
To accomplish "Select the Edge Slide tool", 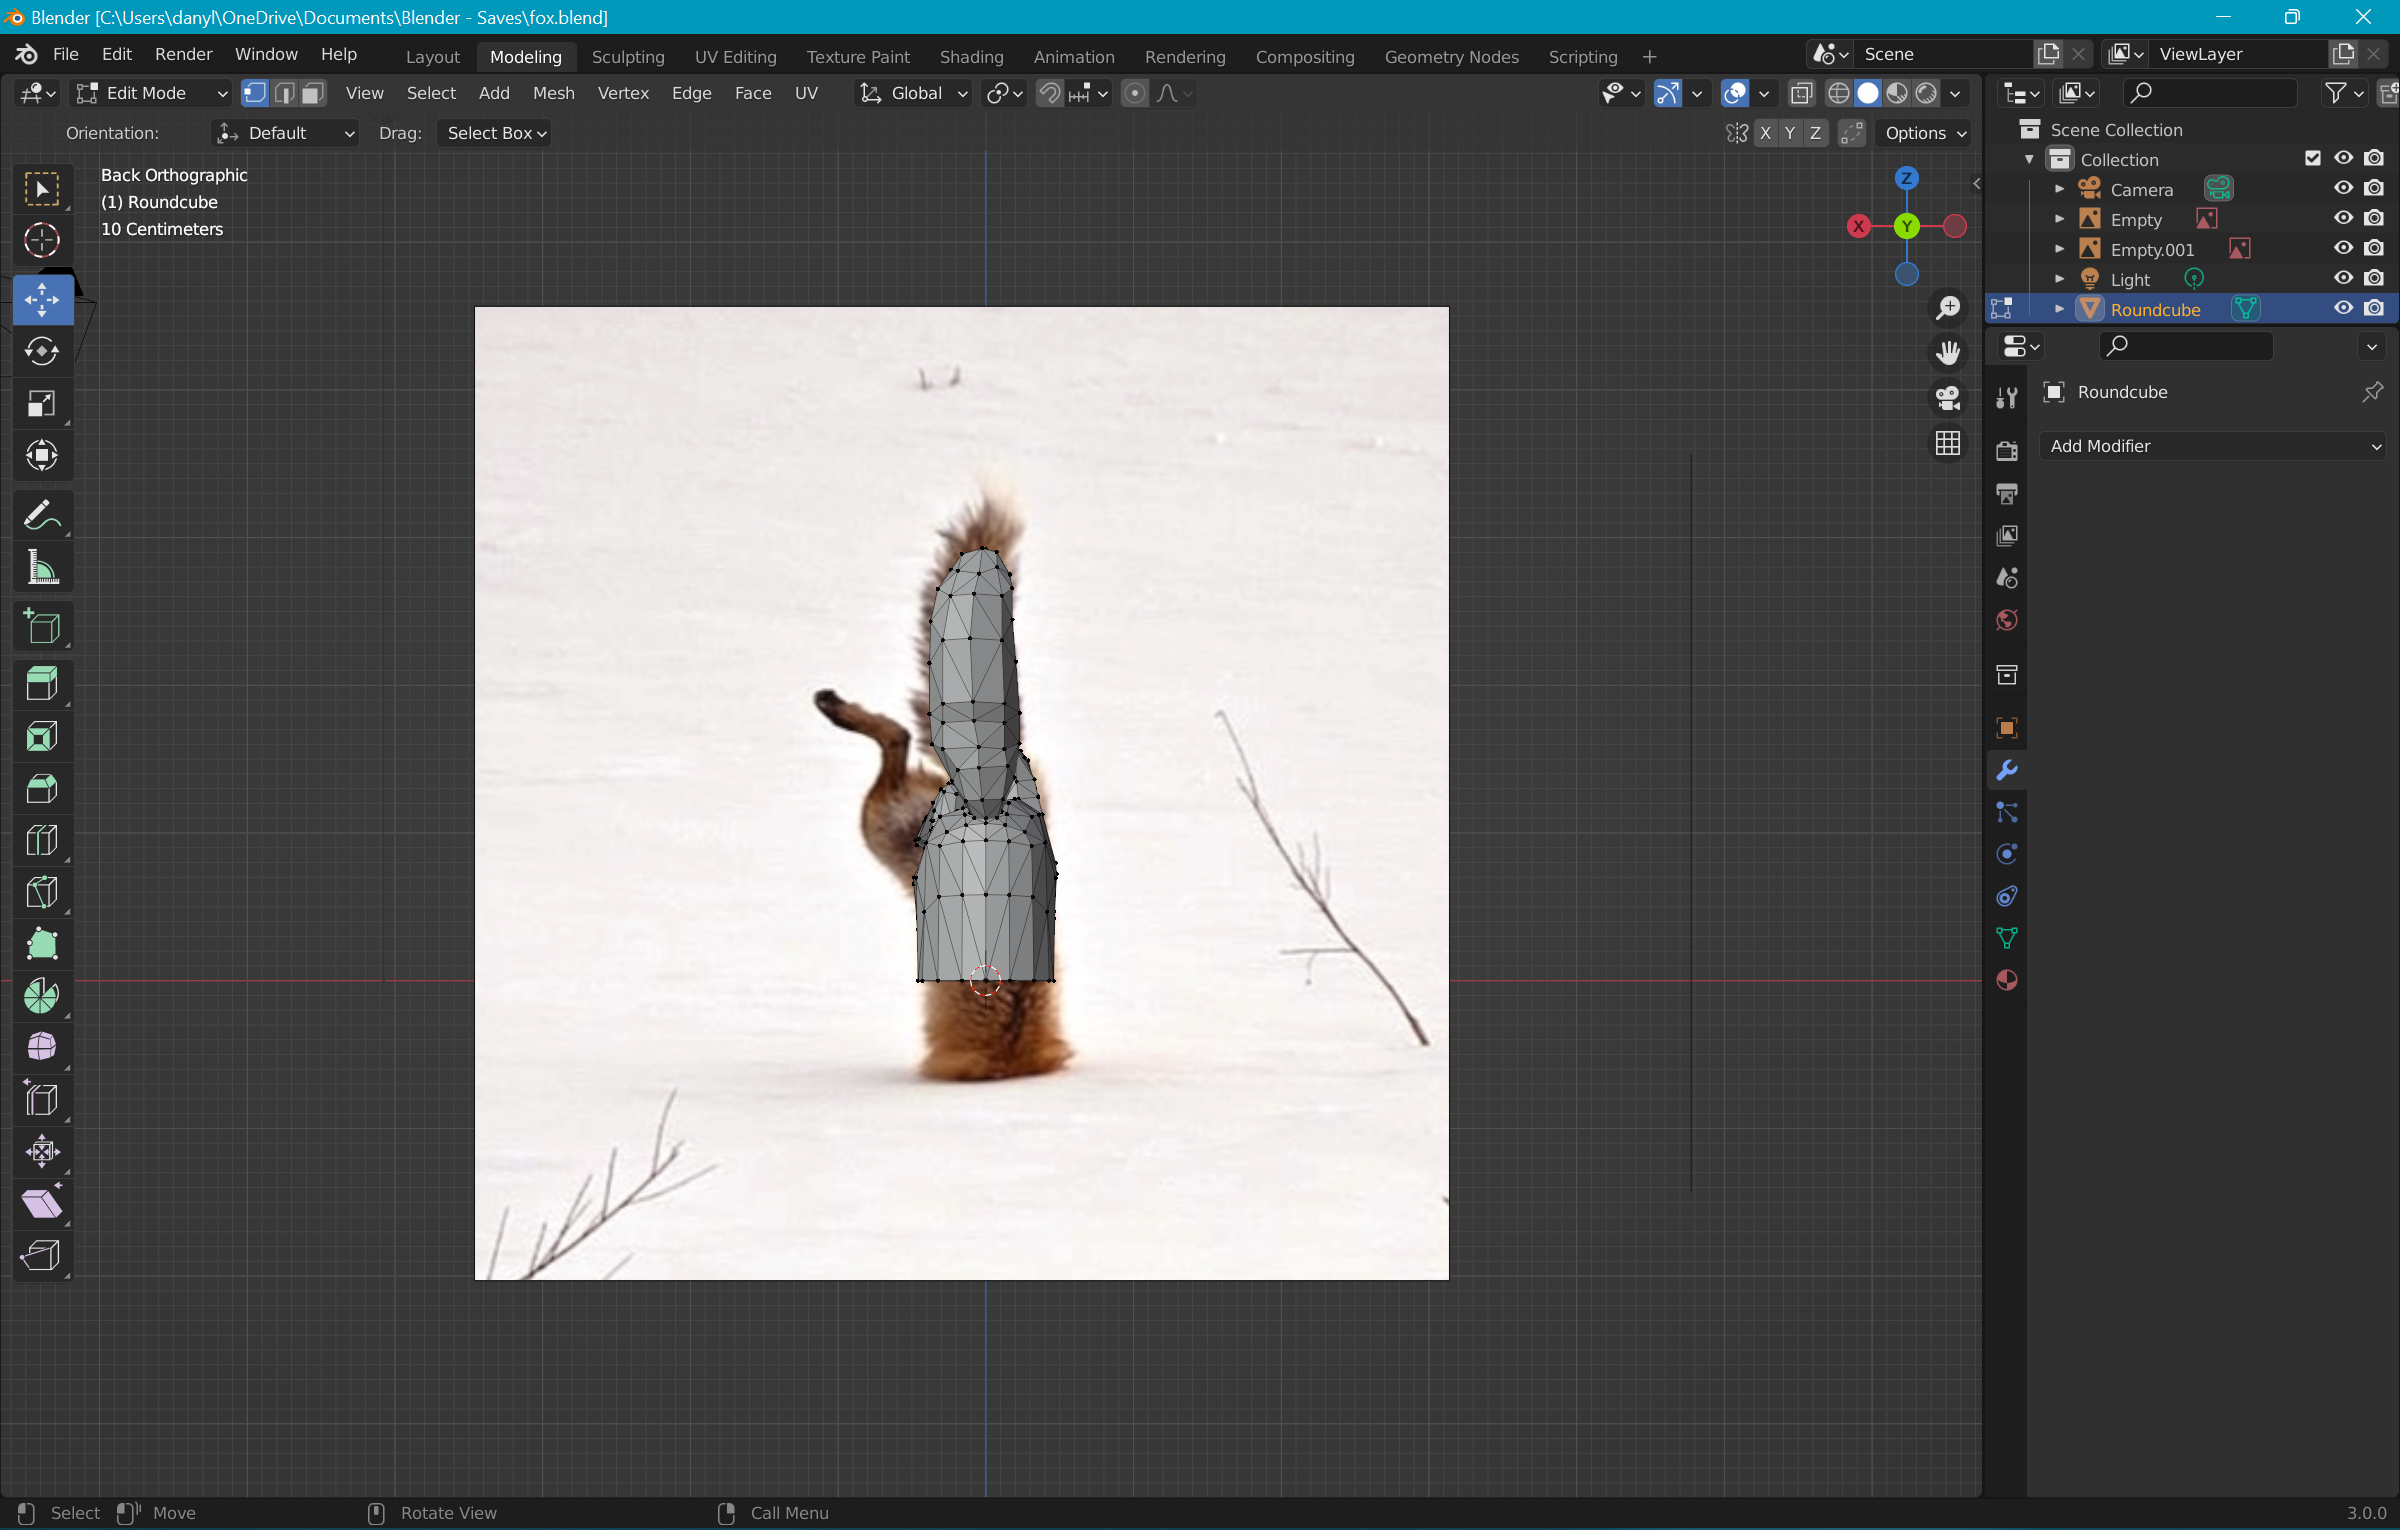I will 42,1099.
